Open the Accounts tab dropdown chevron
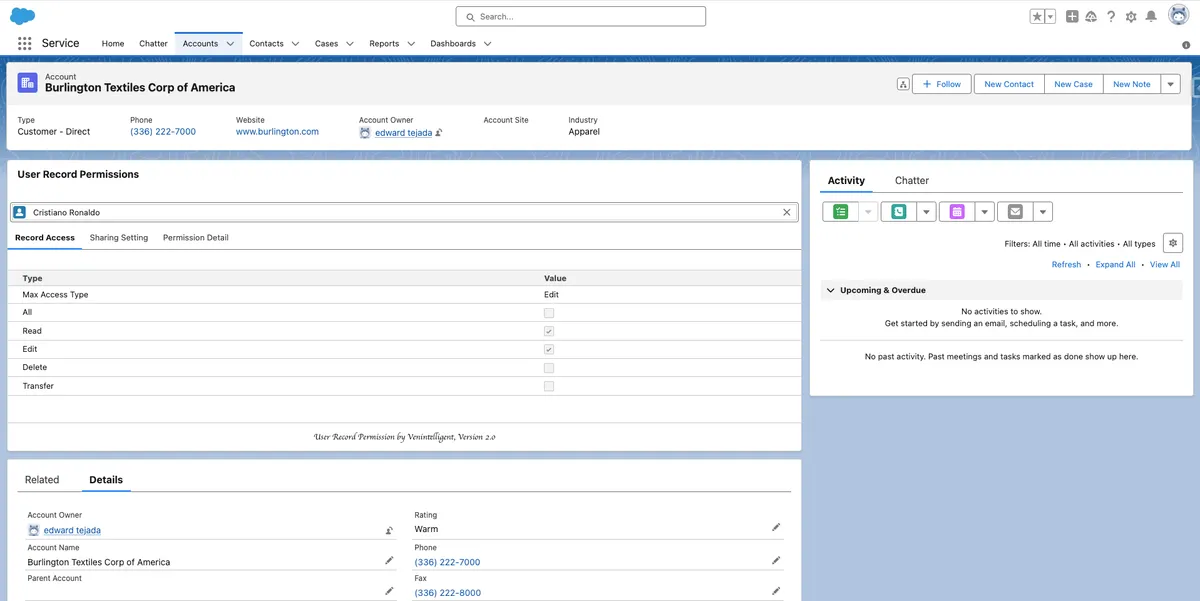Viewport: 1200px width, 601px height. click(x=231, y=44)
